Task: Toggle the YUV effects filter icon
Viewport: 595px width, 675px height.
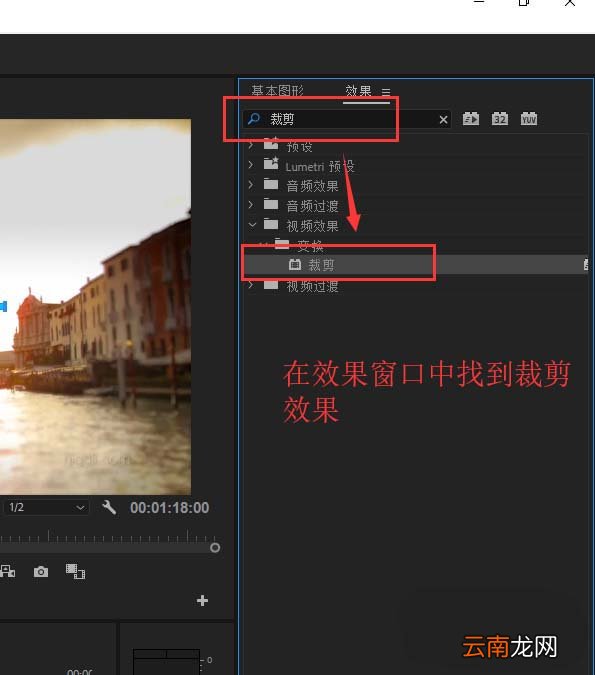Action: coord(529,119)
